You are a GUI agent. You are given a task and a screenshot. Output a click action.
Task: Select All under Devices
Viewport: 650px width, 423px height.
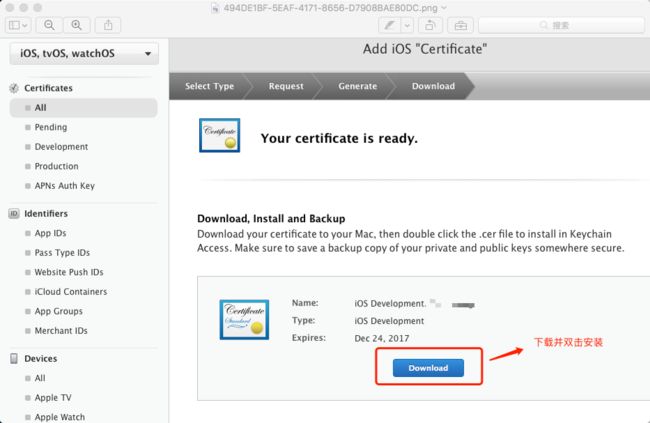click(40, 378)
